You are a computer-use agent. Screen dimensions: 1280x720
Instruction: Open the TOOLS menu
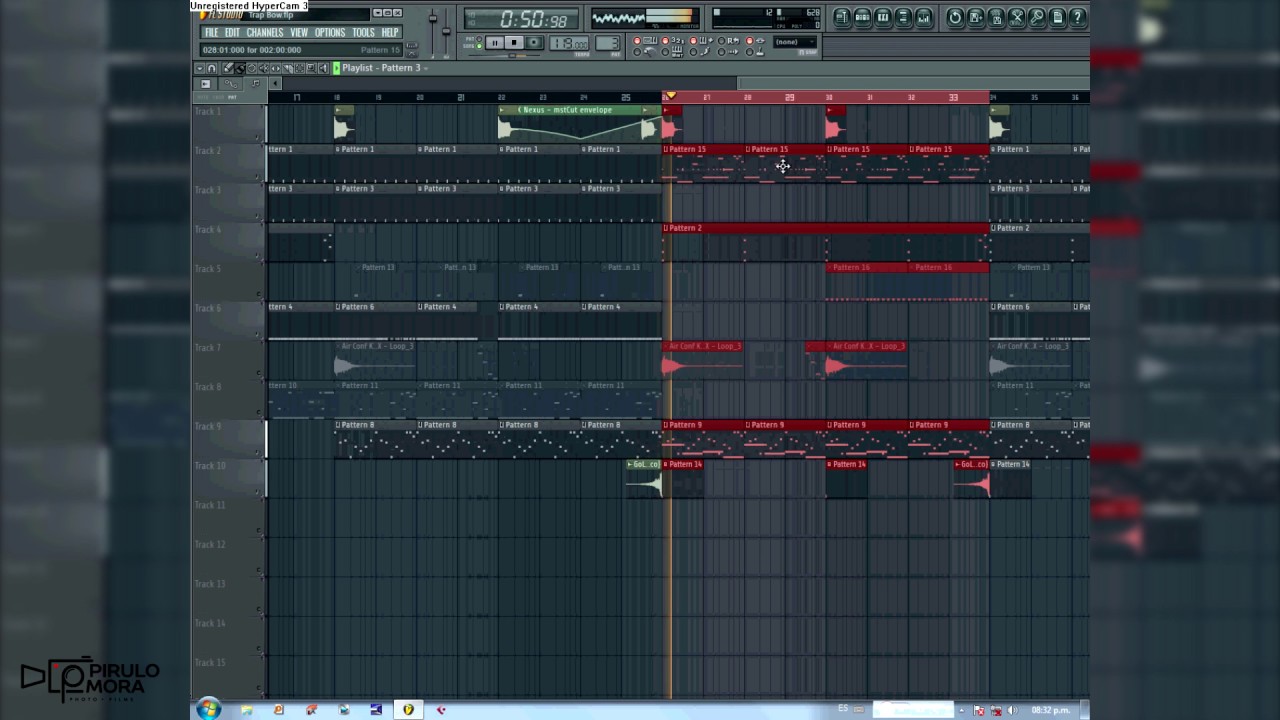pyautogui.click(x=363, y=33)
